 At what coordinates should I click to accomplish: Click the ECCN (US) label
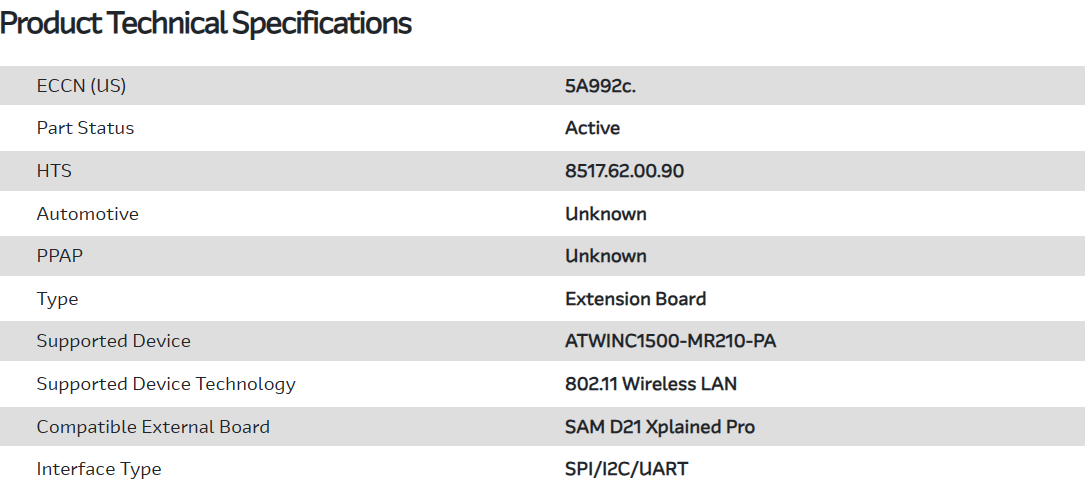(81, 86)
